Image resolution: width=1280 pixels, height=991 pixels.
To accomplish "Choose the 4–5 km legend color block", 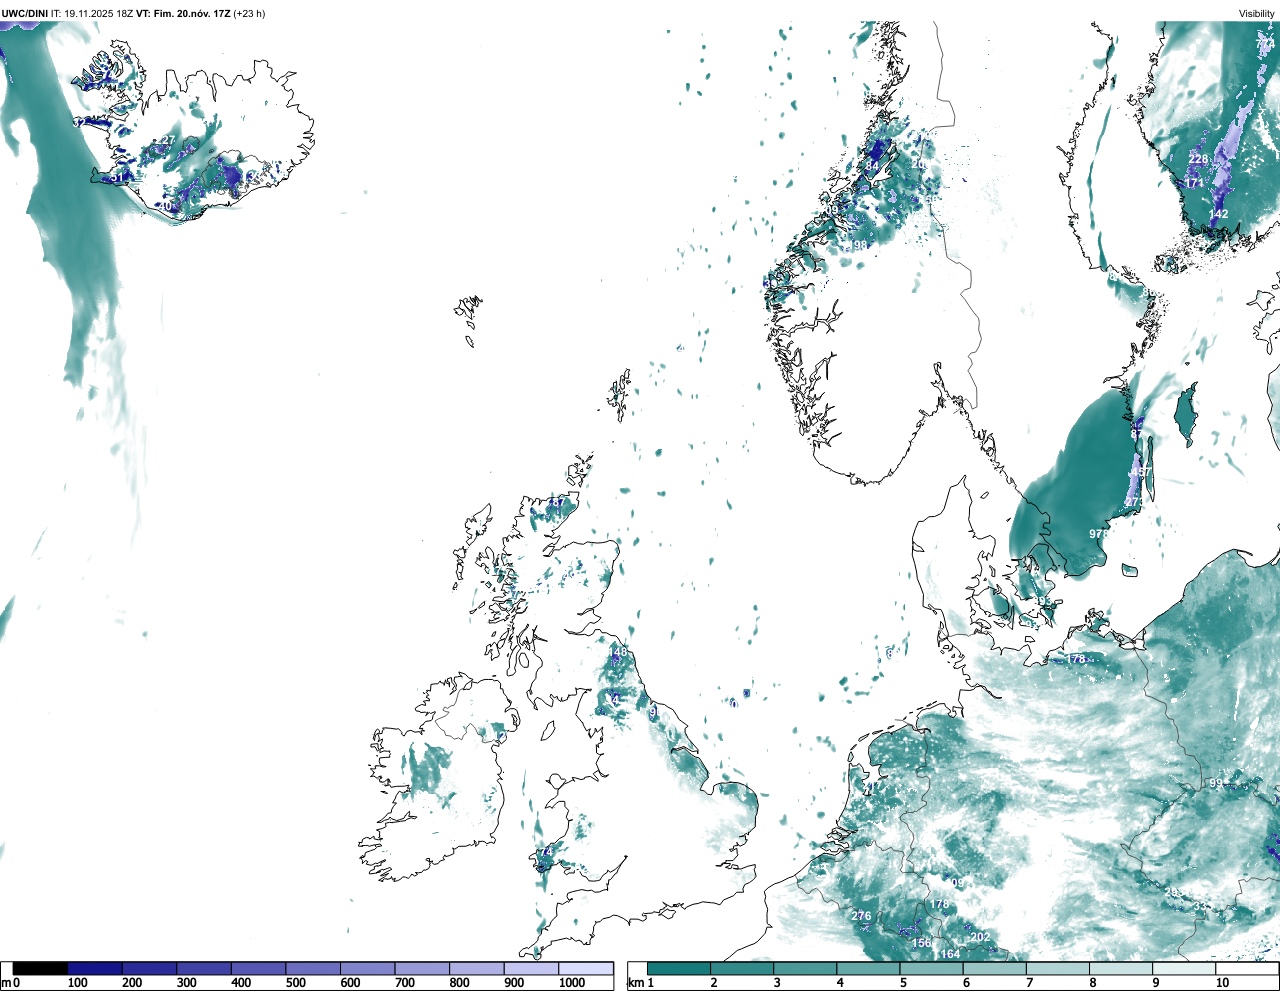I will [x=869, y=969].
